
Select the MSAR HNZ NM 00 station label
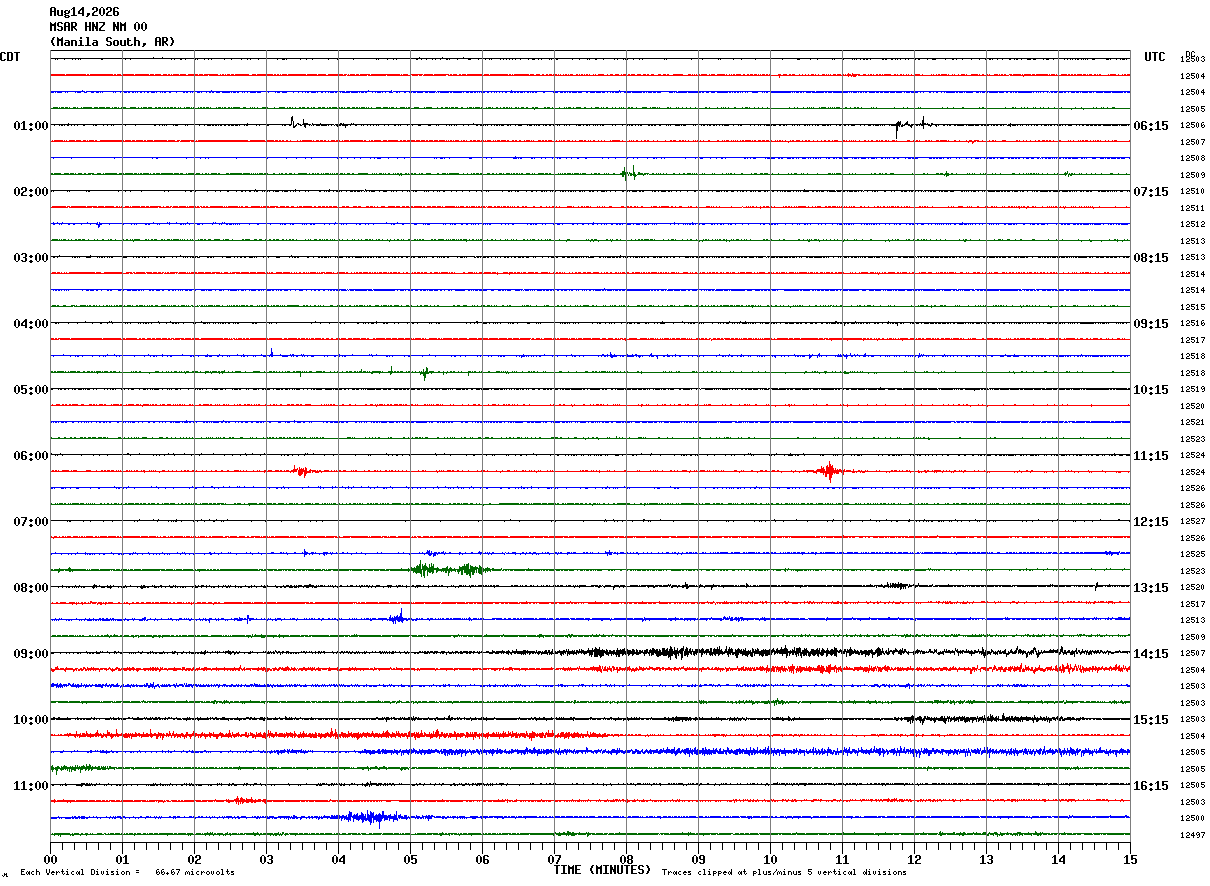click(98, 27)
